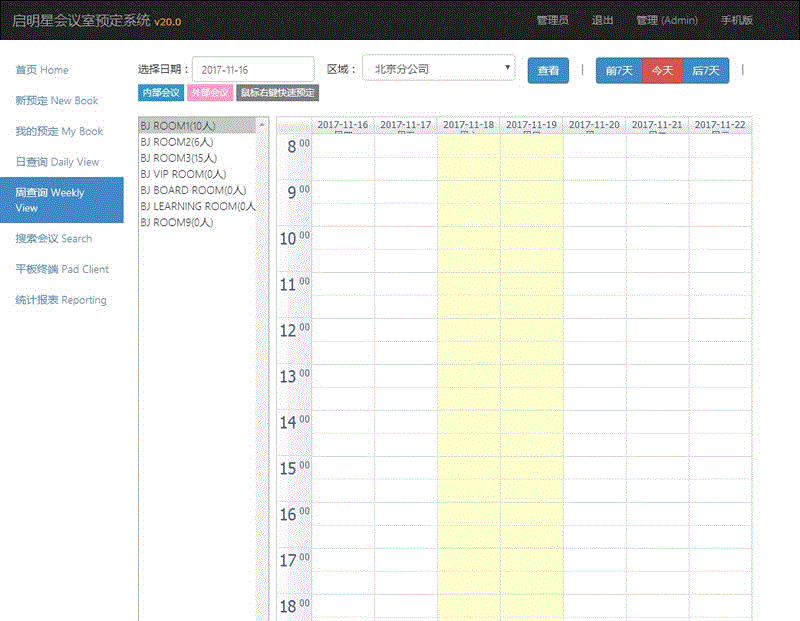The image size is (800, 621).
Task: Switch to 手机版 mobile version
Action: [737, 20]
